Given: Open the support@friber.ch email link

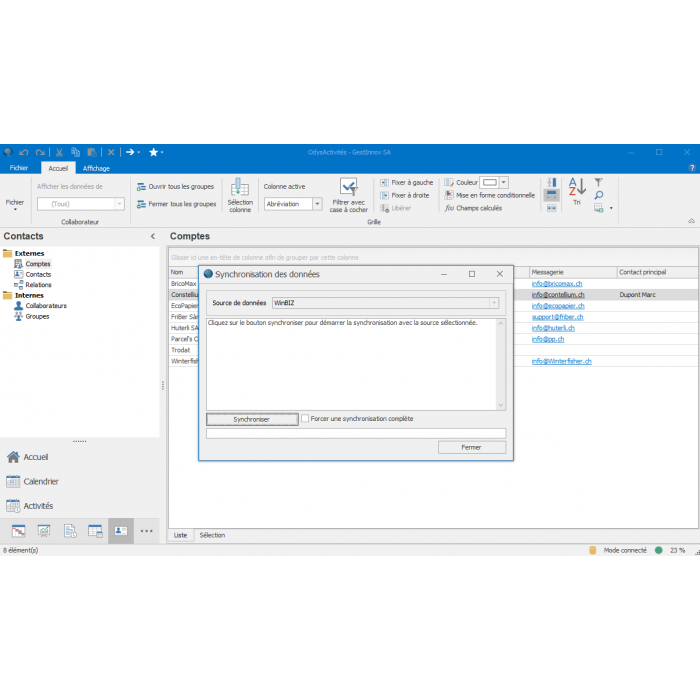Looking at the screenshot, I should pyautogui.click(x=557, y=317).
